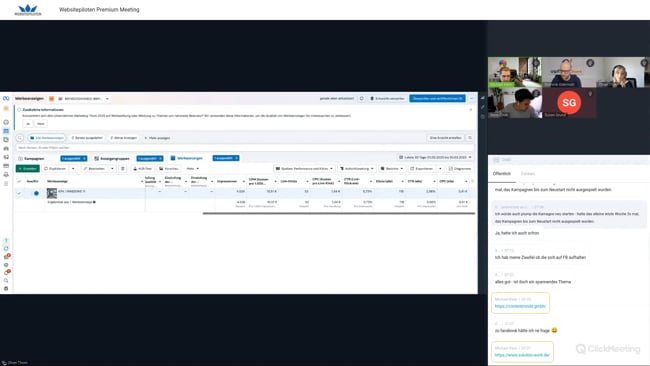
Task: Click the blue Überprüfen und veröffentlichen button
Action: point(437,99)
